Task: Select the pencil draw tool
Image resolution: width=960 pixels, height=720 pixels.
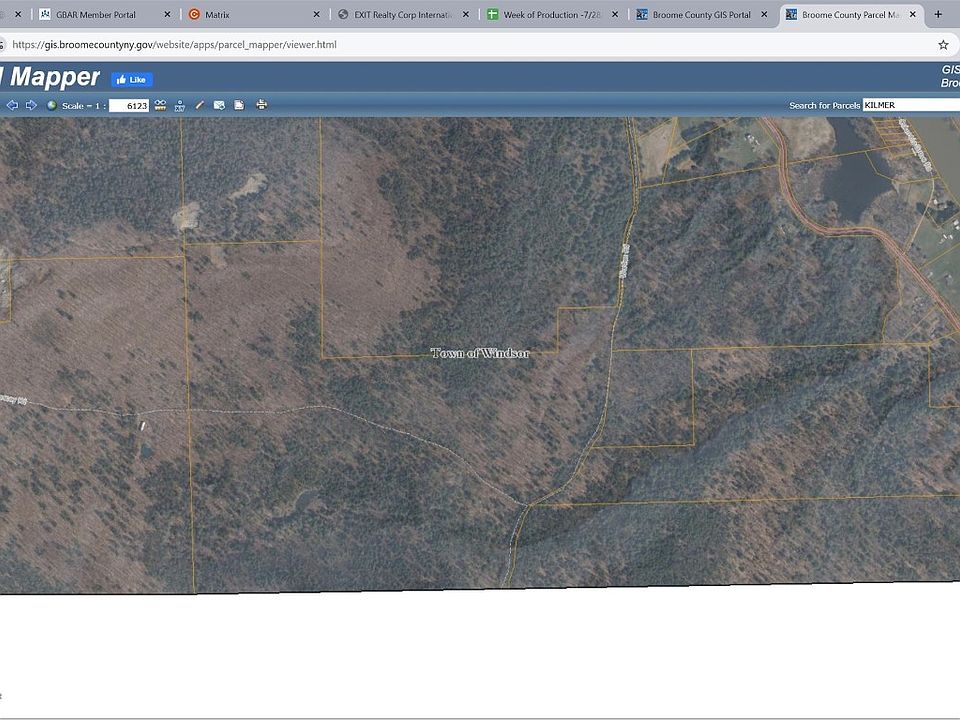Action: [x=200, y=105]
